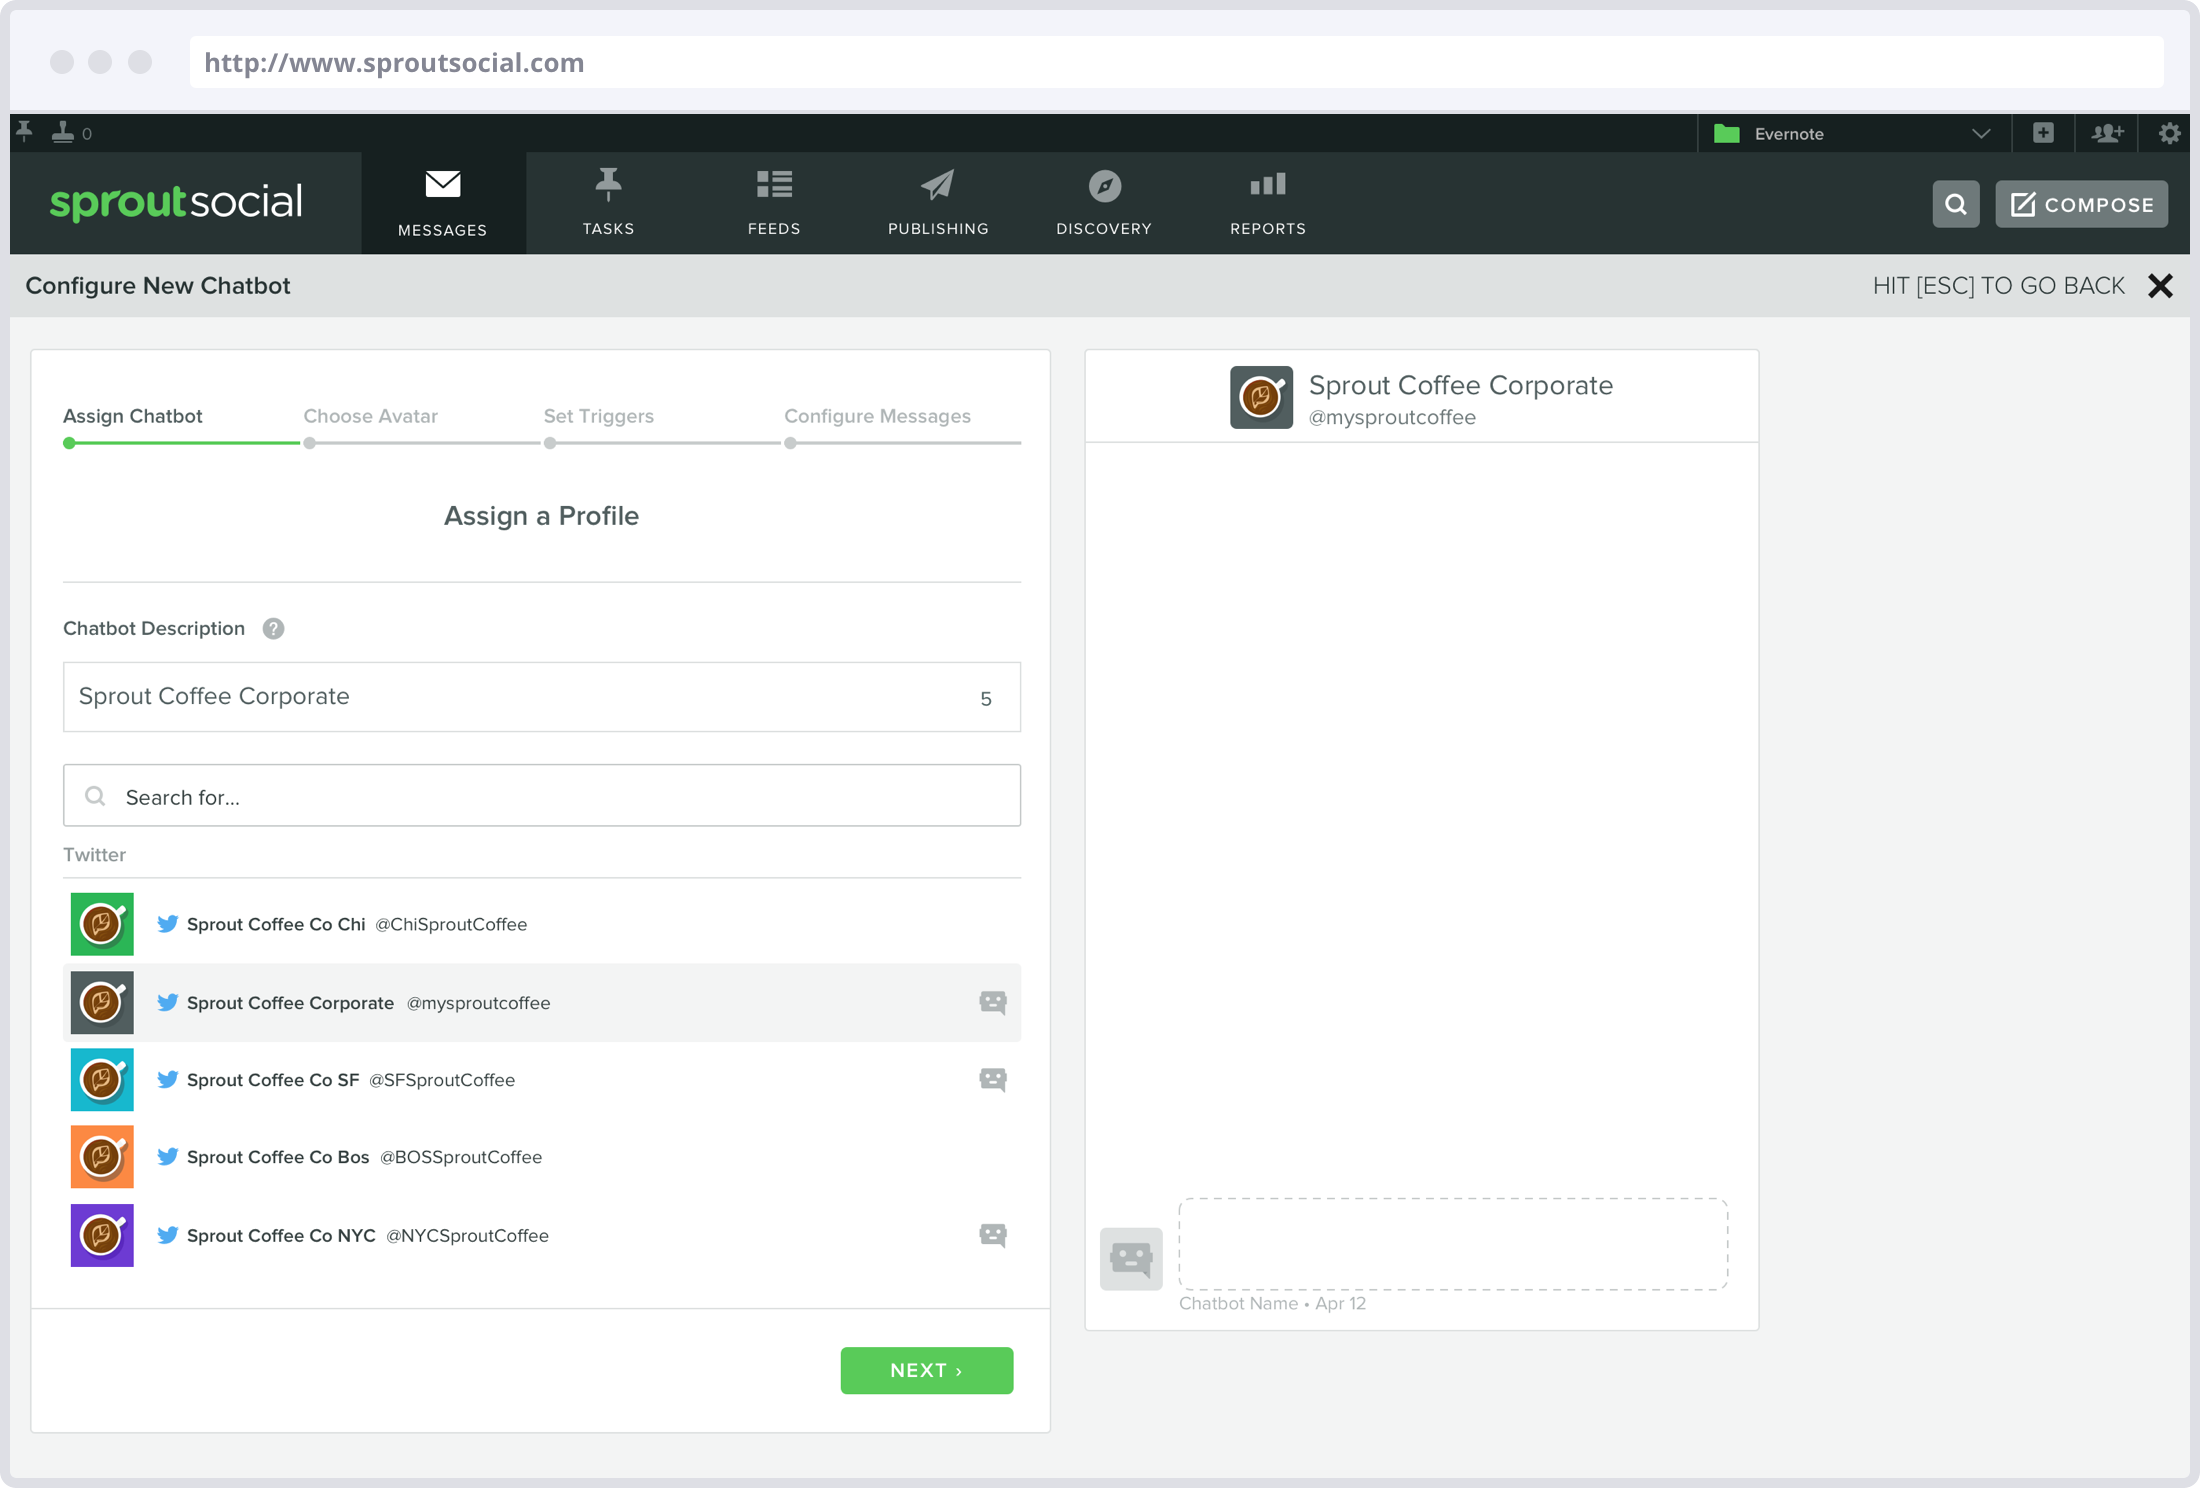Click the chatbot icon on SF row
Screen dimensions: 2200x1488
click(993, 1079)
